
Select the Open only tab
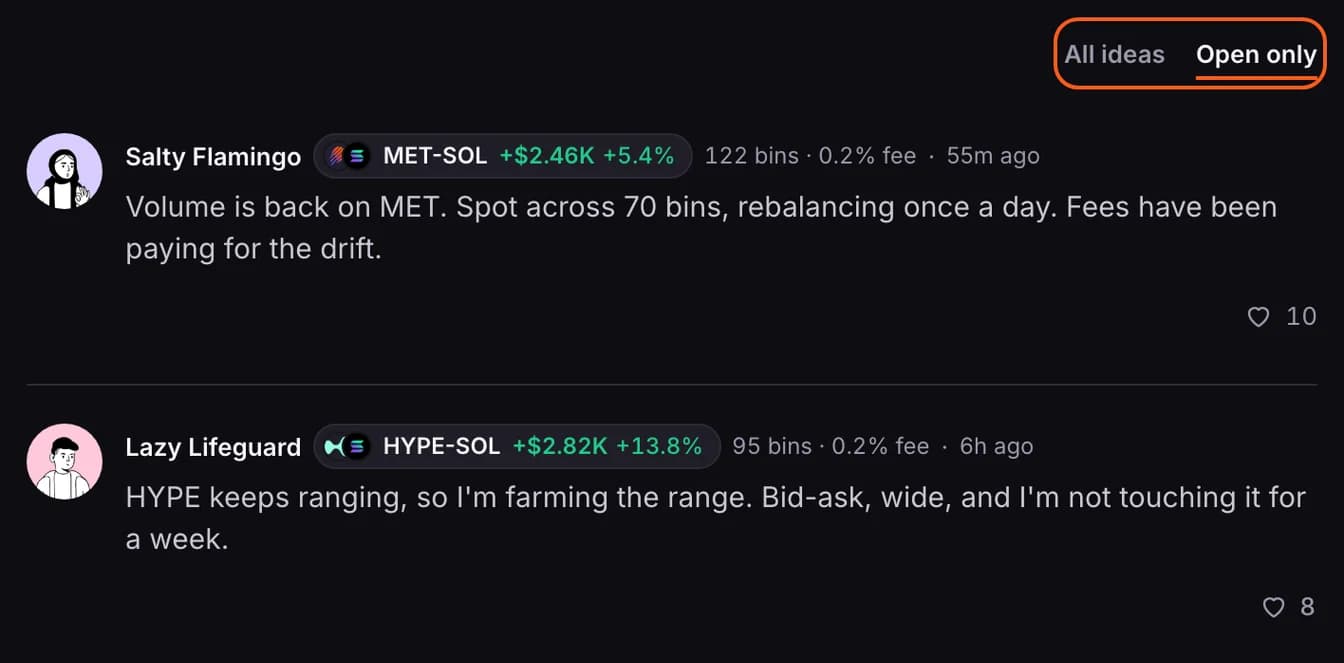coord(1256,54)
